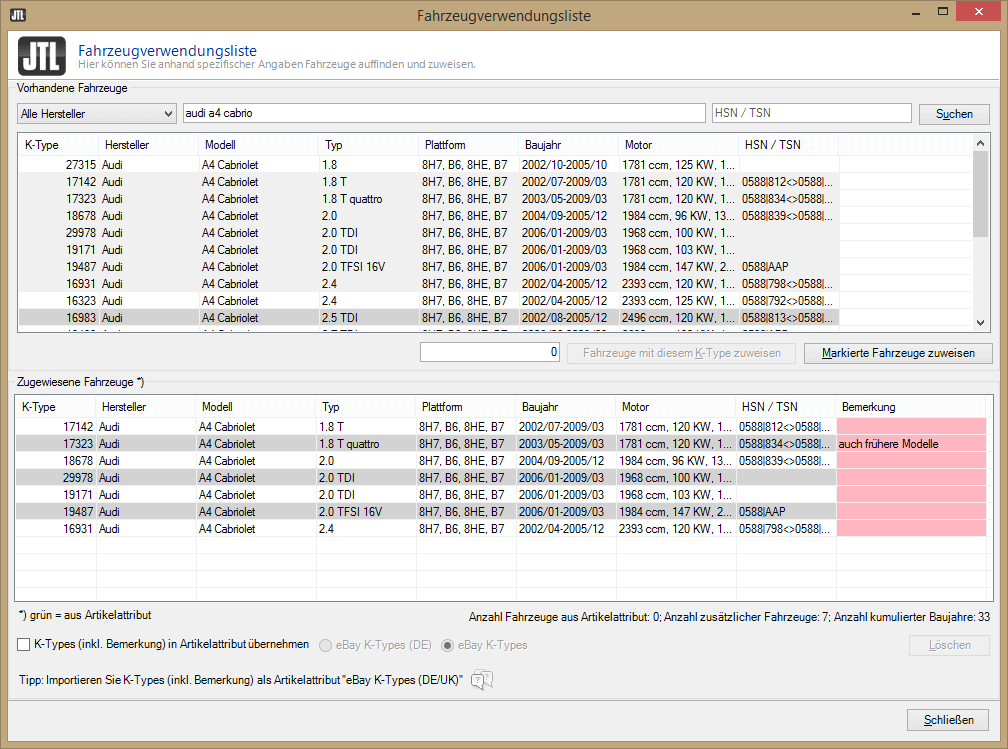Click the tip help speech-bubble icon

482,680
